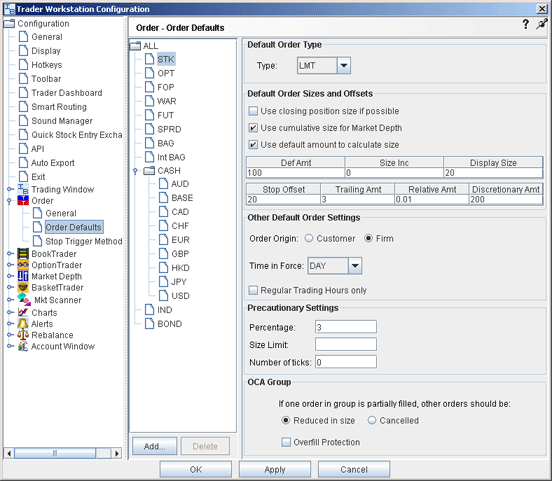Enable Use closing position size if possible

point(253,111)
